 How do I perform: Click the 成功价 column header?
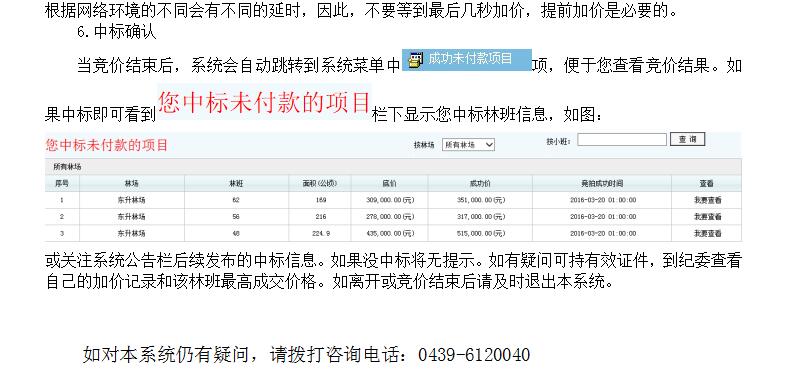(480, 184)
